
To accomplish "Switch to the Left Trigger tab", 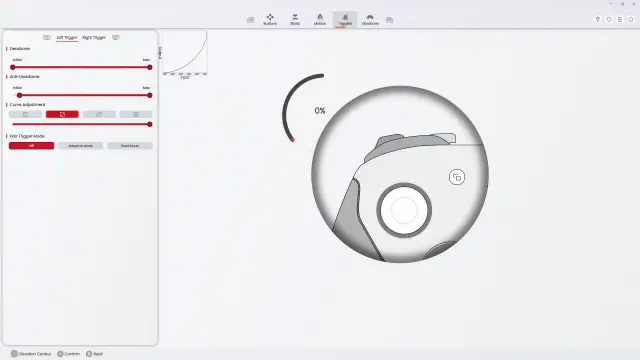I will point(67,38).
